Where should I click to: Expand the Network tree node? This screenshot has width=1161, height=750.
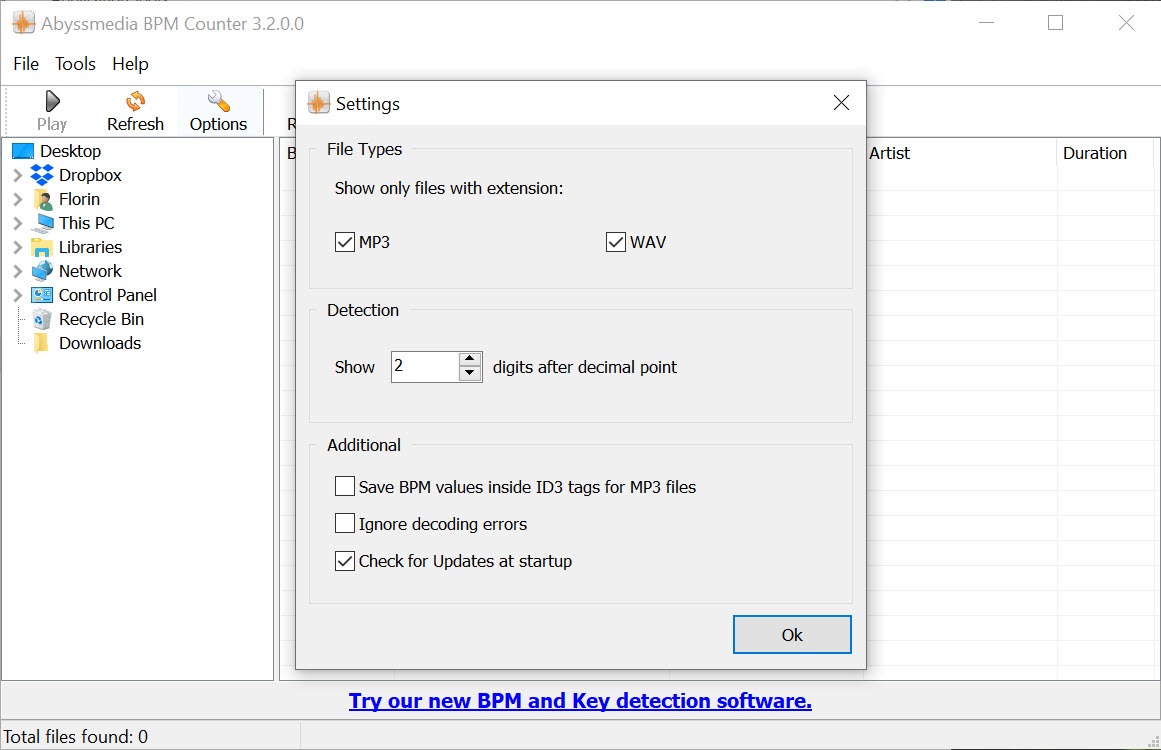[x=17, y=271]
